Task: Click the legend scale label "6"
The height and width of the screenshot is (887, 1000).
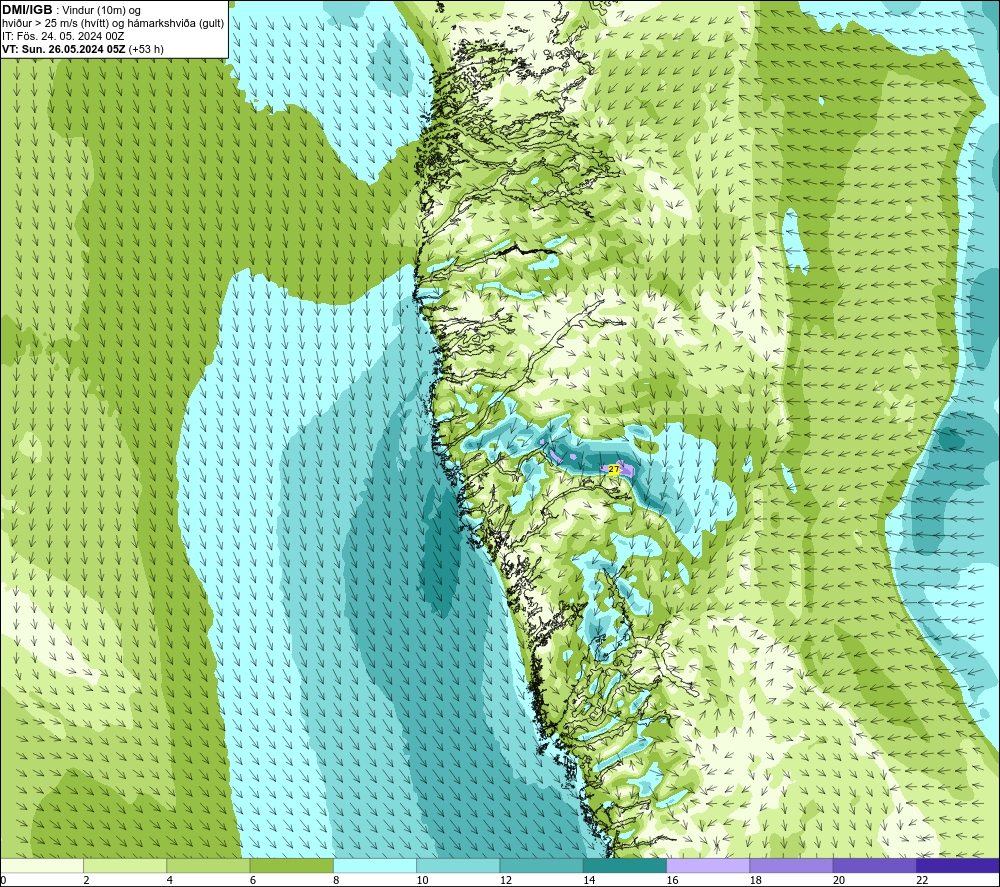Action: click(253, 880)
